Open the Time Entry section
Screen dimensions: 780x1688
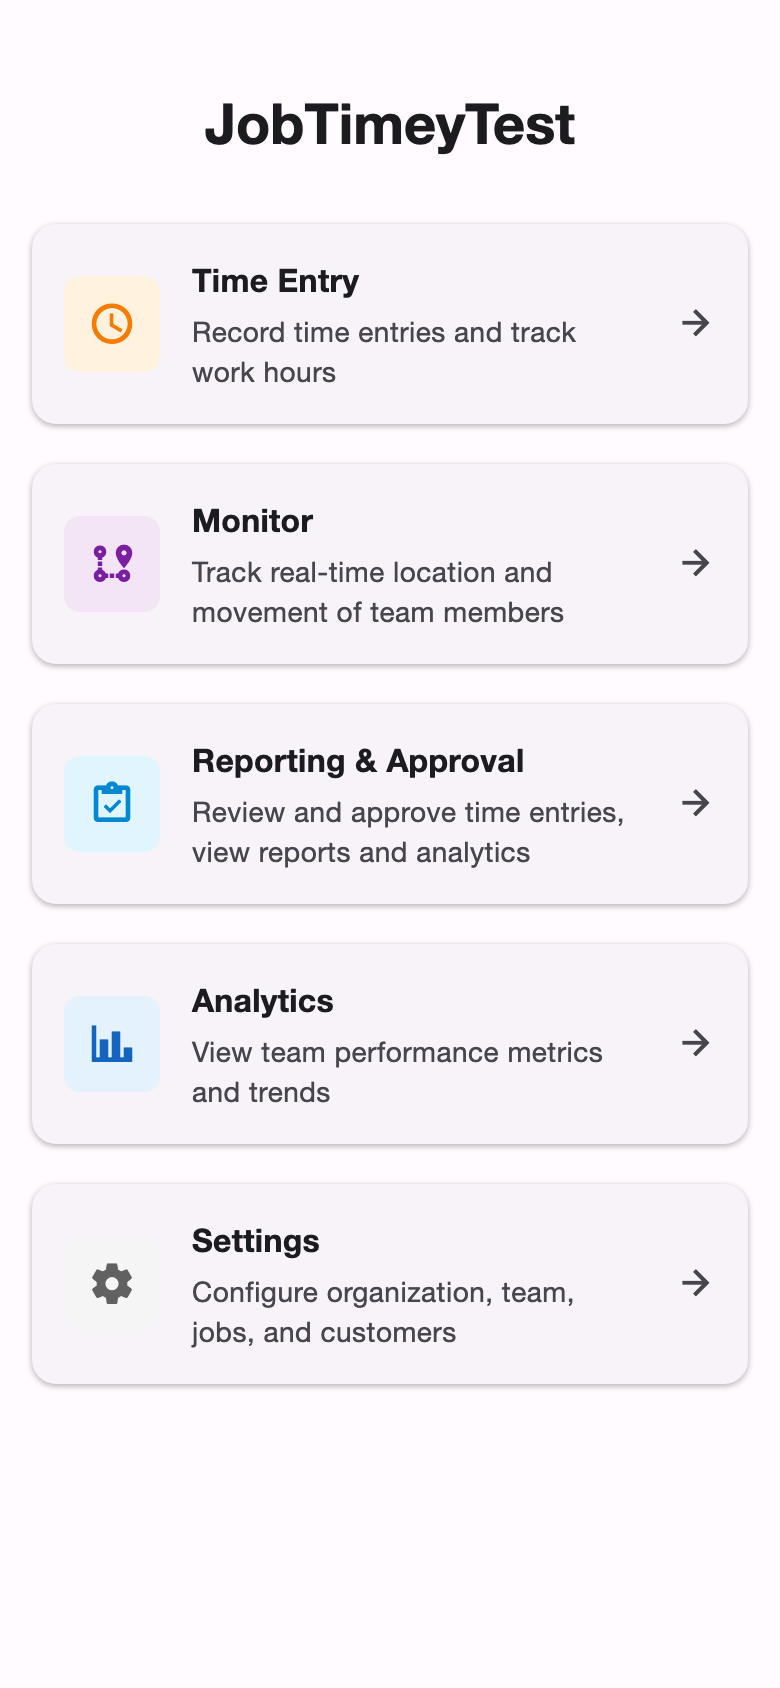tap(390, 323)
